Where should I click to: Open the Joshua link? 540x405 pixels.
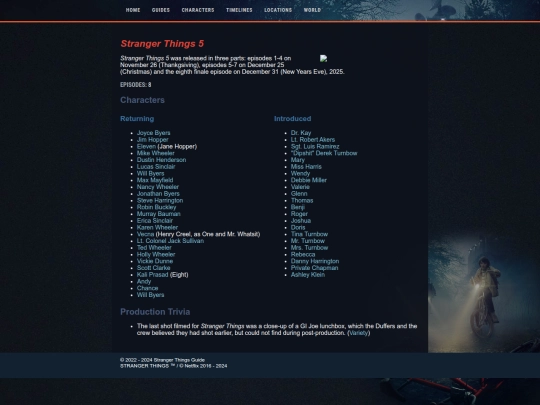pos(301,221)
